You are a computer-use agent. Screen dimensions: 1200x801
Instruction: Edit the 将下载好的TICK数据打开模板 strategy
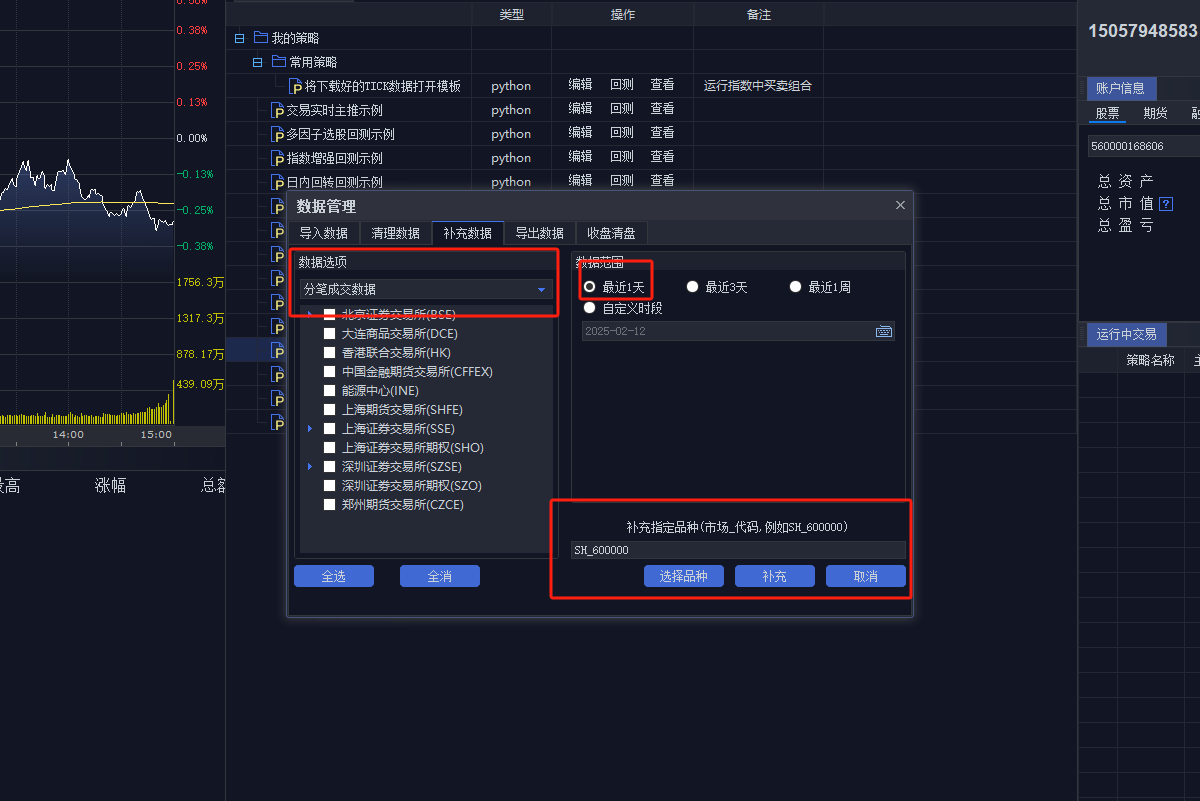click(x=580, y=85)
